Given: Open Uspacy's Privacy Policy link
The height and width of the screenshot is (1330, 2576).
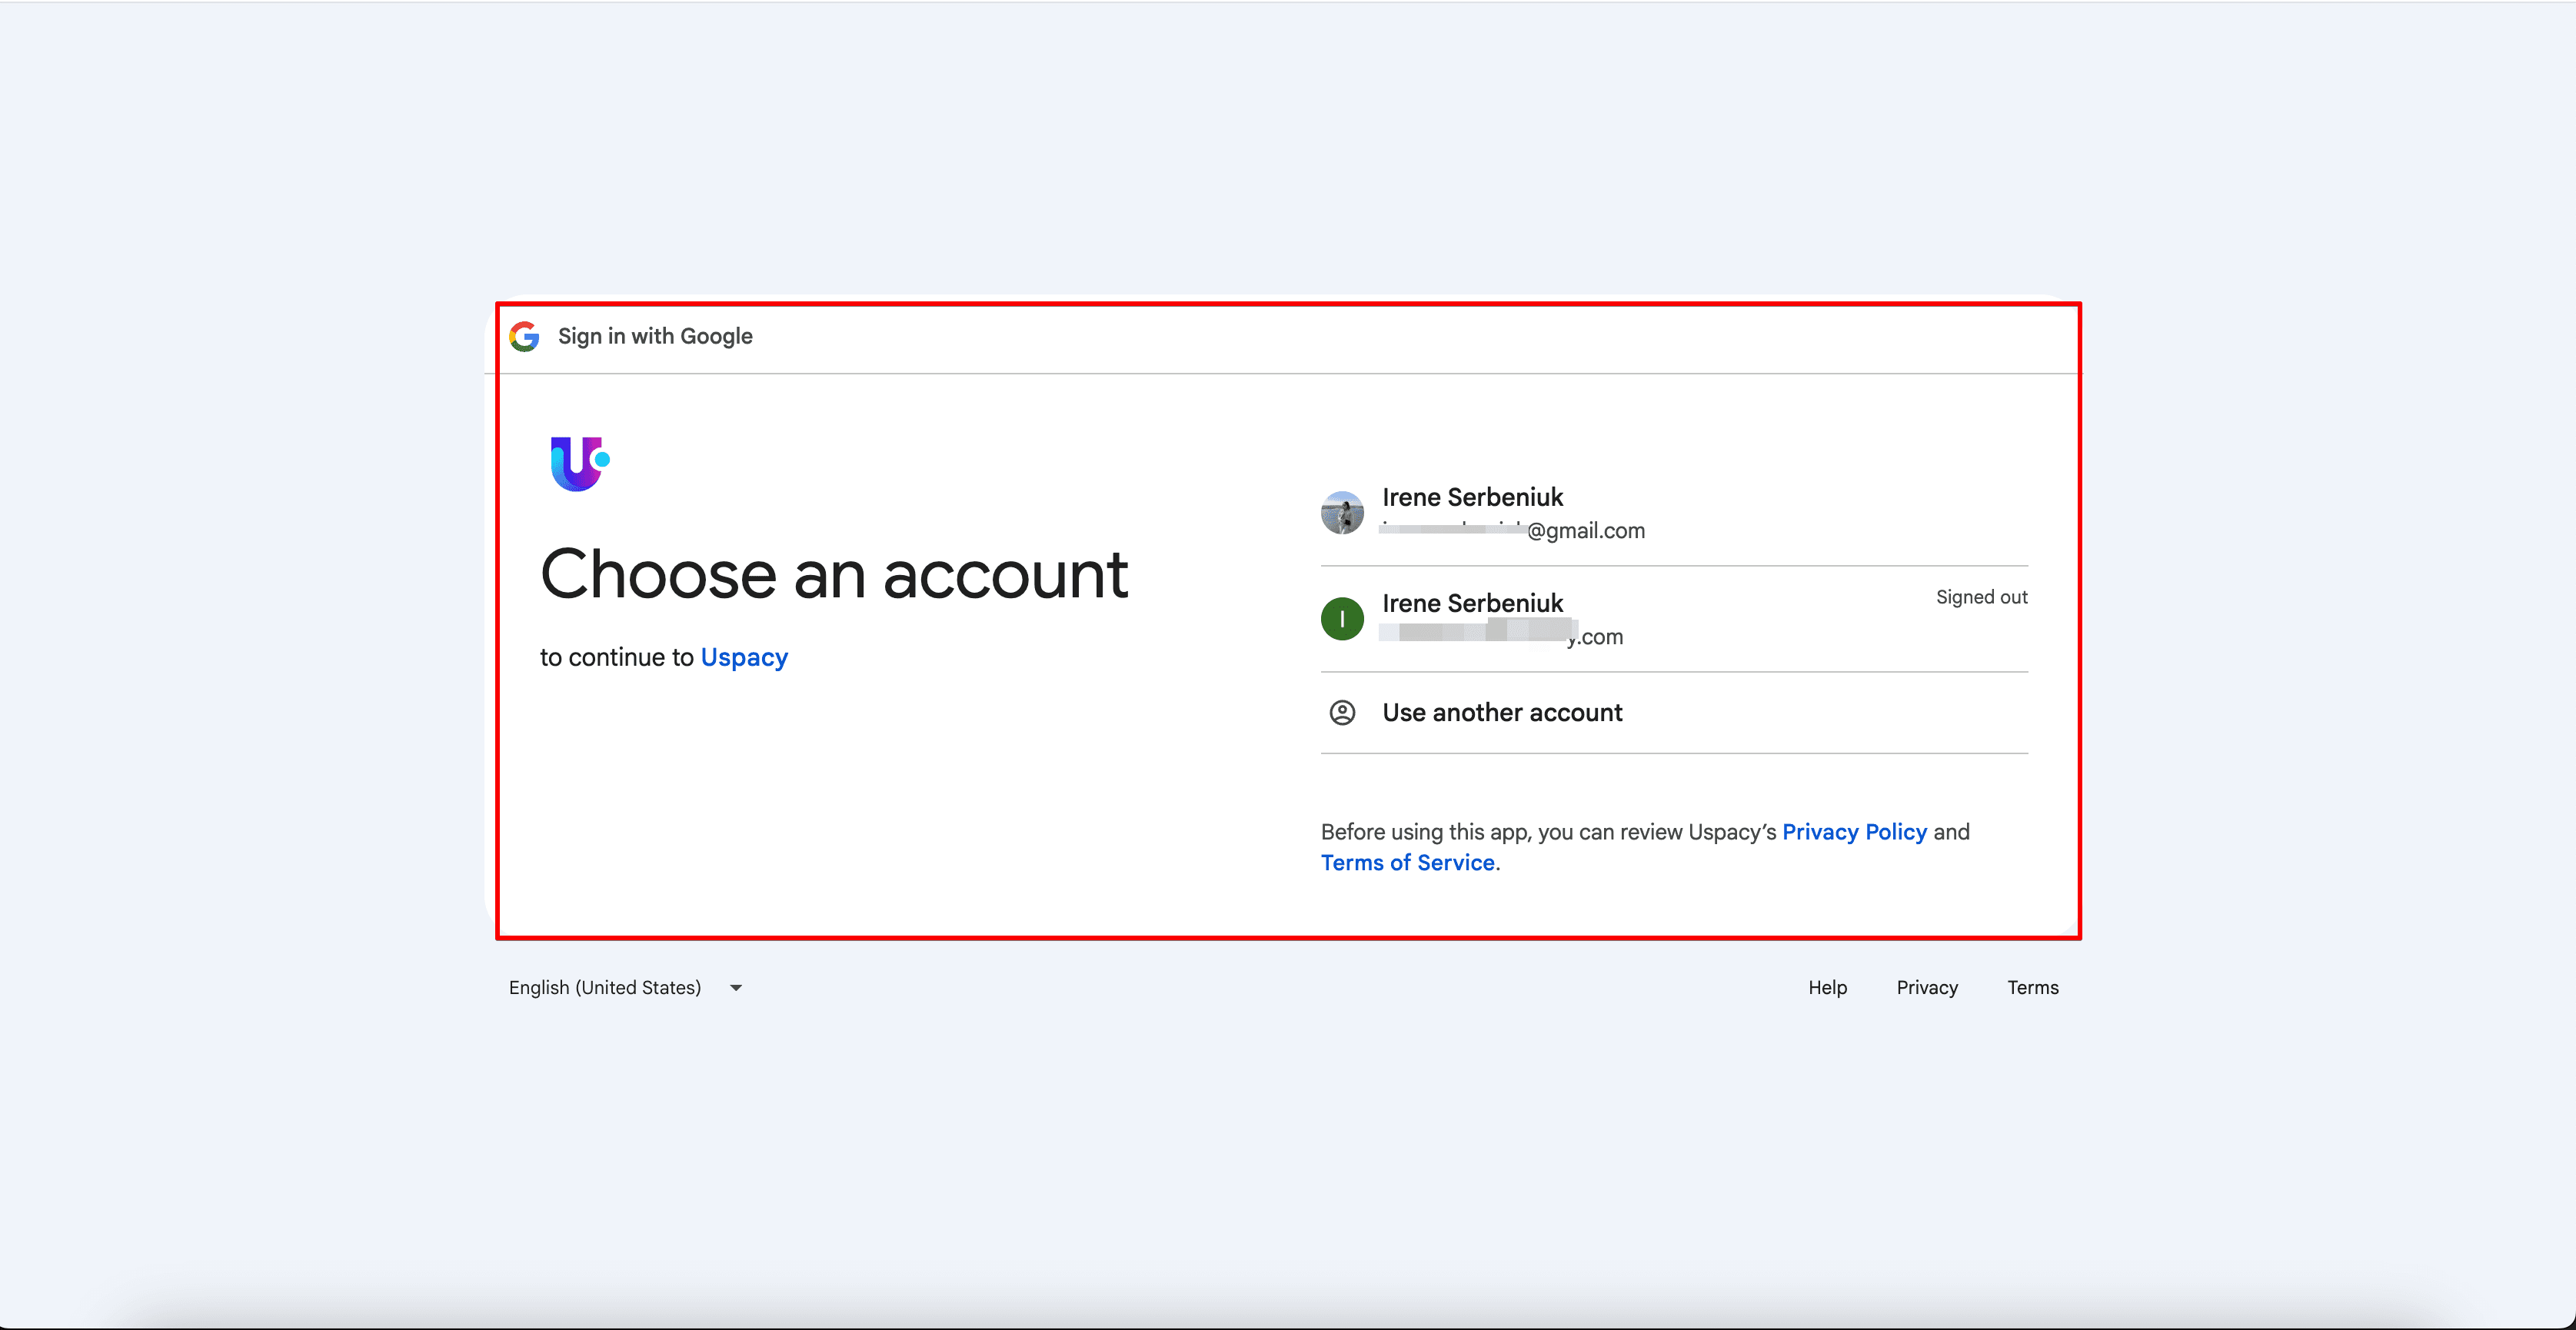Looking at the screenshot, I should click(x=1854, y=832).
